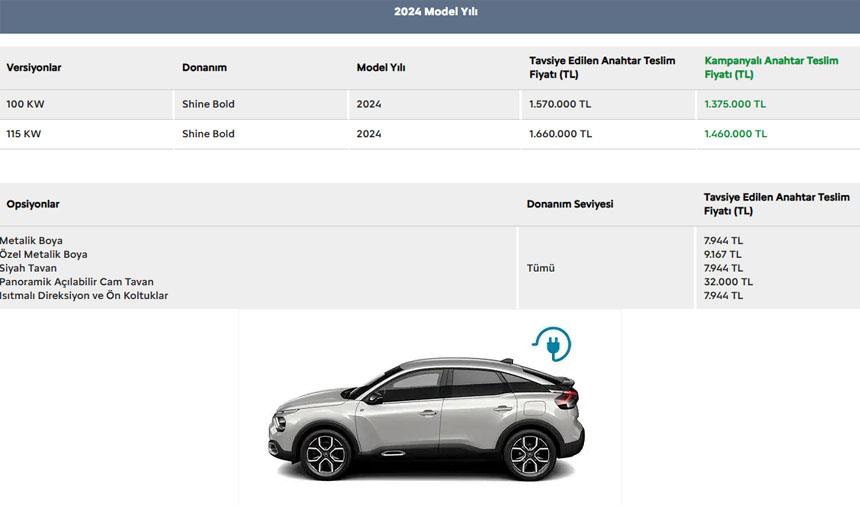
Task: Click the Donanım Seviyesi column header
Action: (x=570, y=204)
